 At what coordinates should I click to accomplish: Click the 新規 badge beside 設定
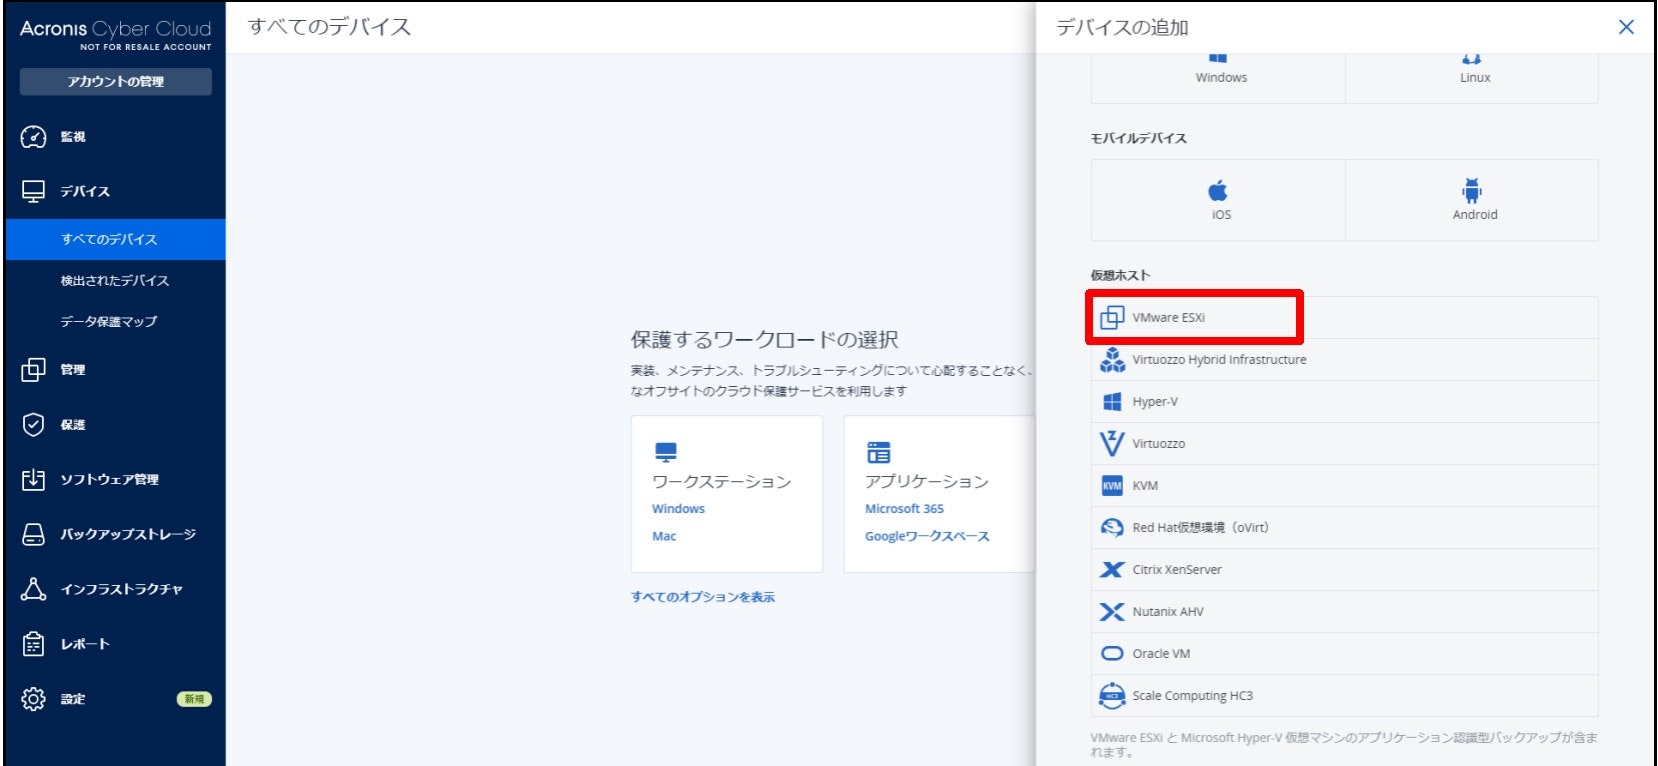point(194,700)
